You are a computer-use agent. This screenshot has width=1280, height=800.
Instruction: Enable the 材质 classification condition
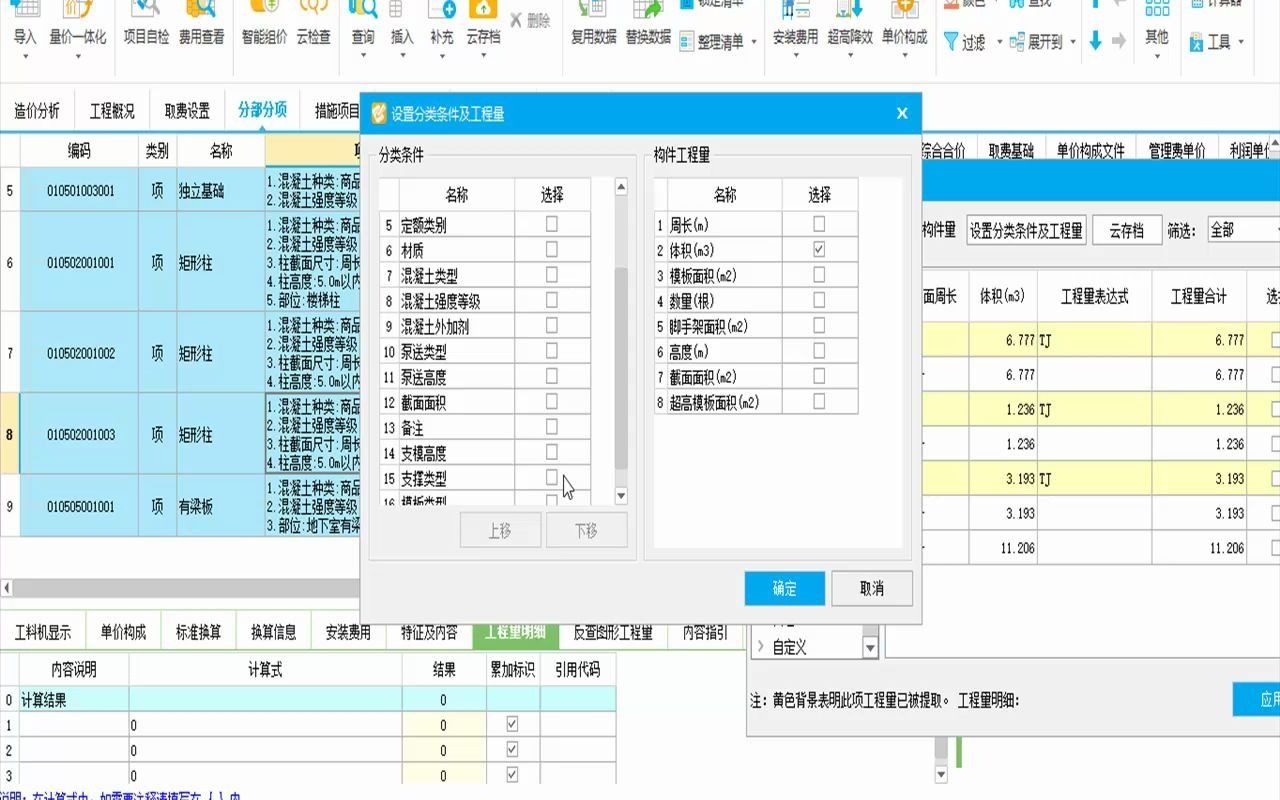coord(553,249)
